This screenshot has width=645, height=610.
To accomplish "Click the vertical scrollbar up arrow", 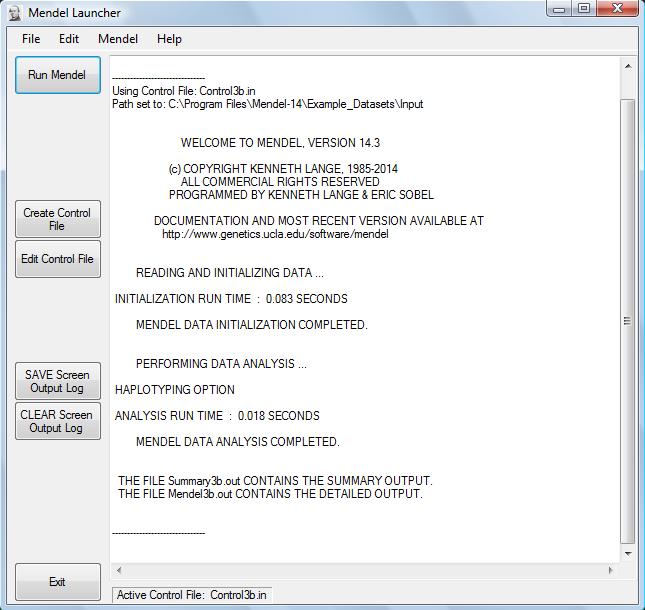I will [628, 66].
